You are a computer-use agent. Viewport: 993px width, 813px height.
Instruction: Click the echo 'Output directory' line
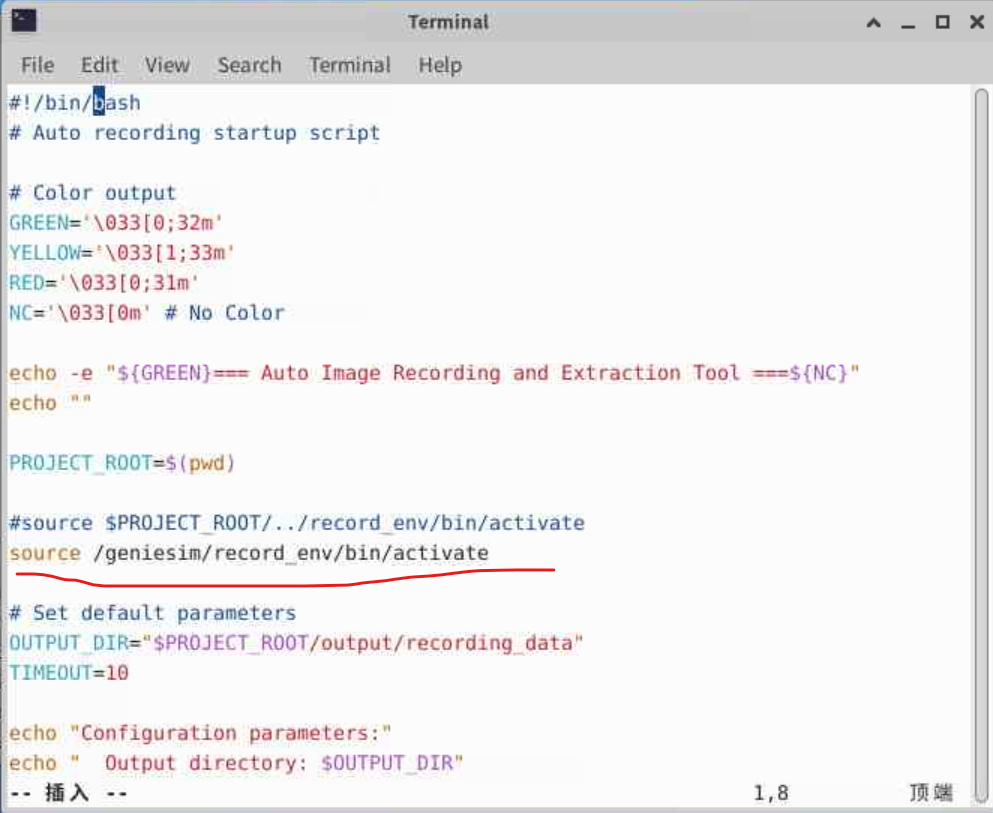point(236,763)
